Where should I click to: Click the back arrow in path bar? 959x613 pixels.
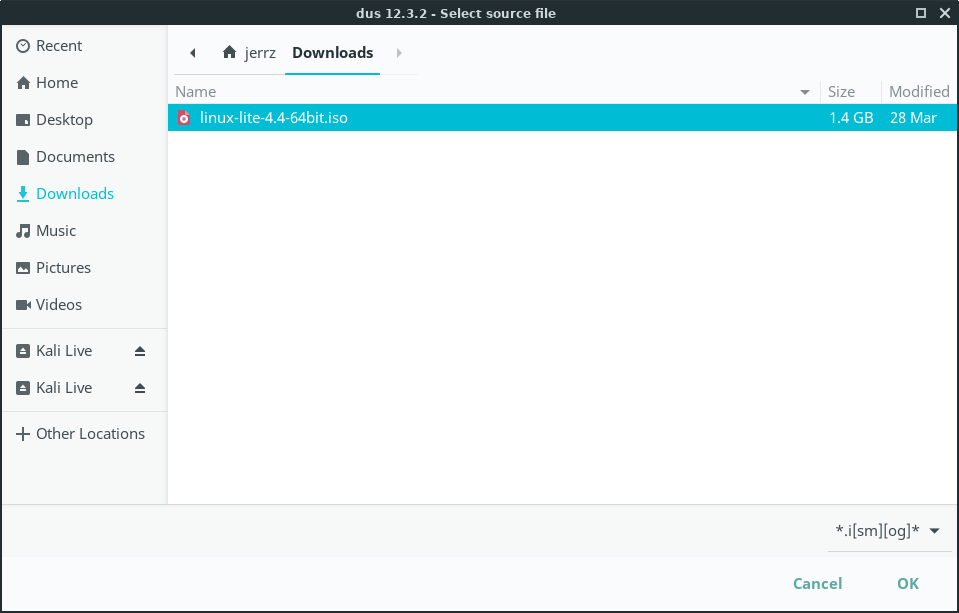[192, 53]
